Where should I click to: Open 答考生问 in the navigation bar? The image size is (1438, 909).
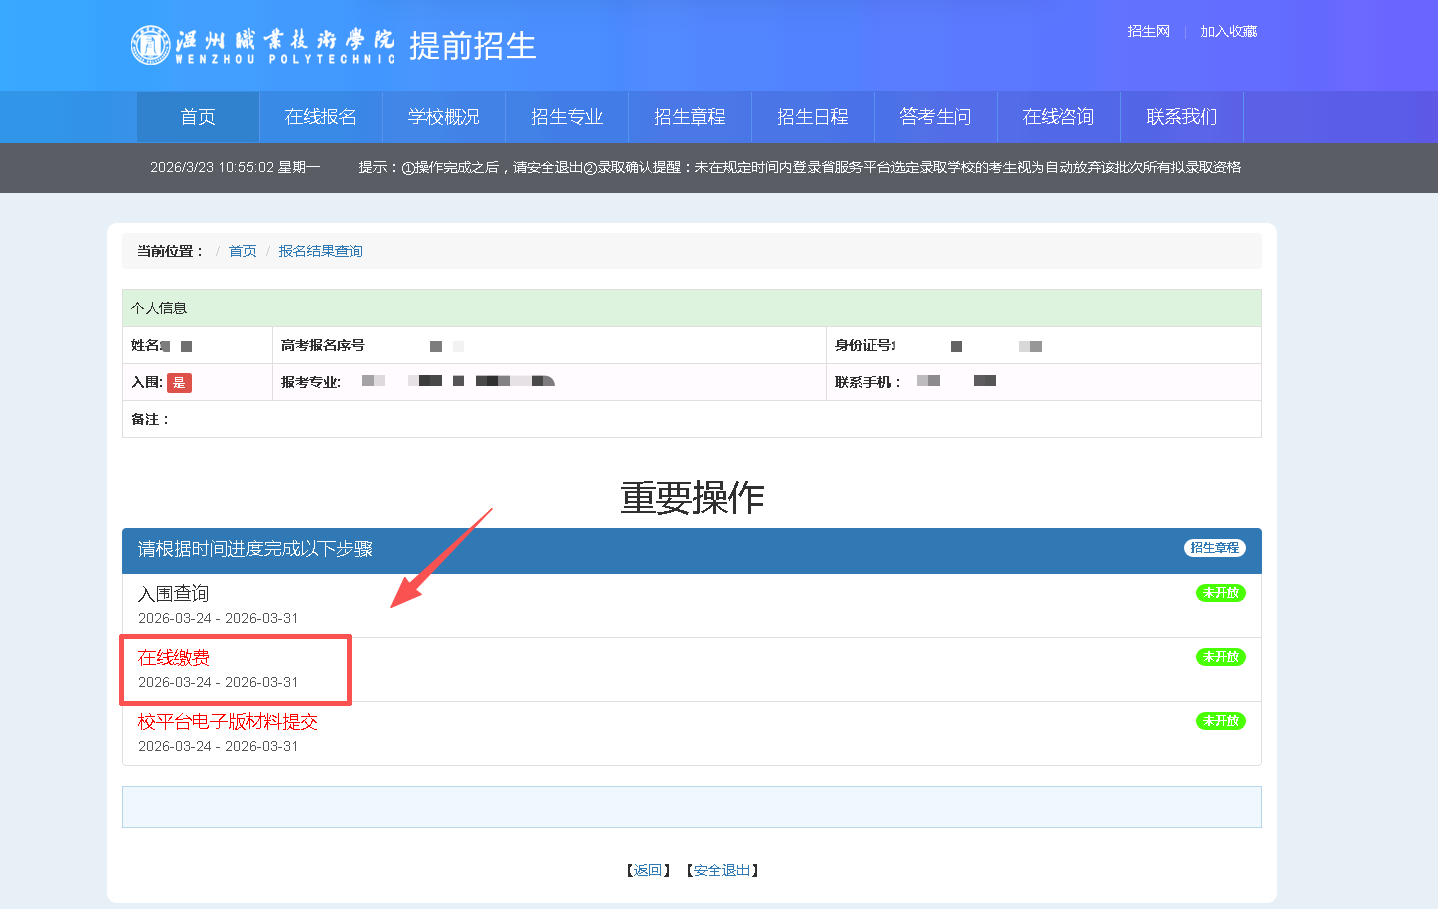pos(936,117)
